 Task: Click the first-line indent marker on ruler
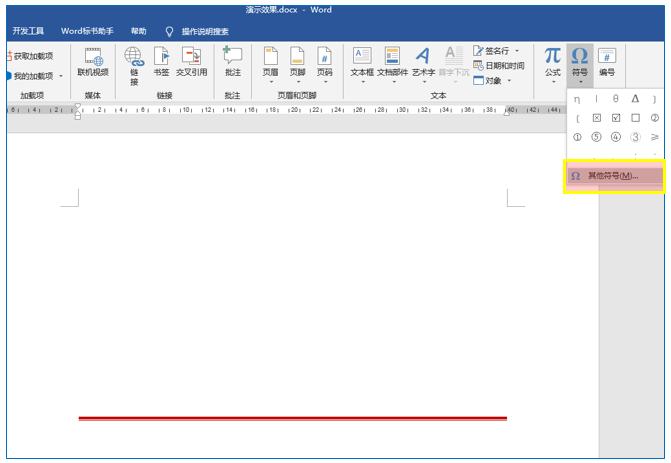(x=77, y=106)
